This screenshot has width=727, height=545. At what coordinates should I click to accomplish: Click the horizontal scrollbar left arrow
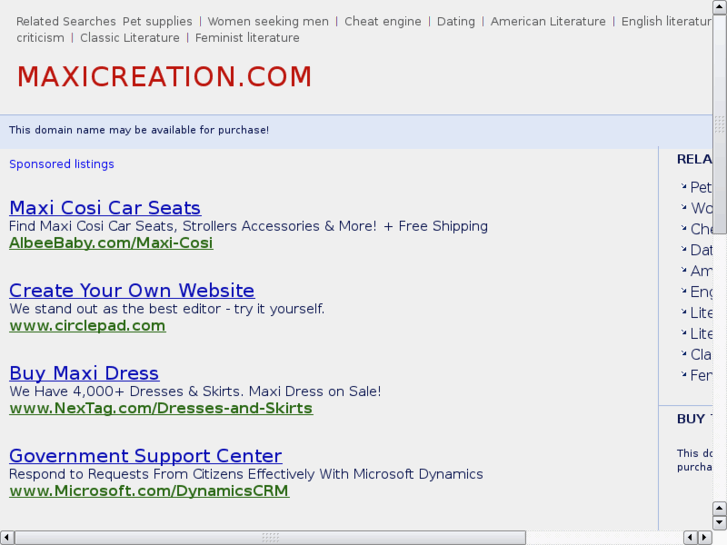(7, 538)
